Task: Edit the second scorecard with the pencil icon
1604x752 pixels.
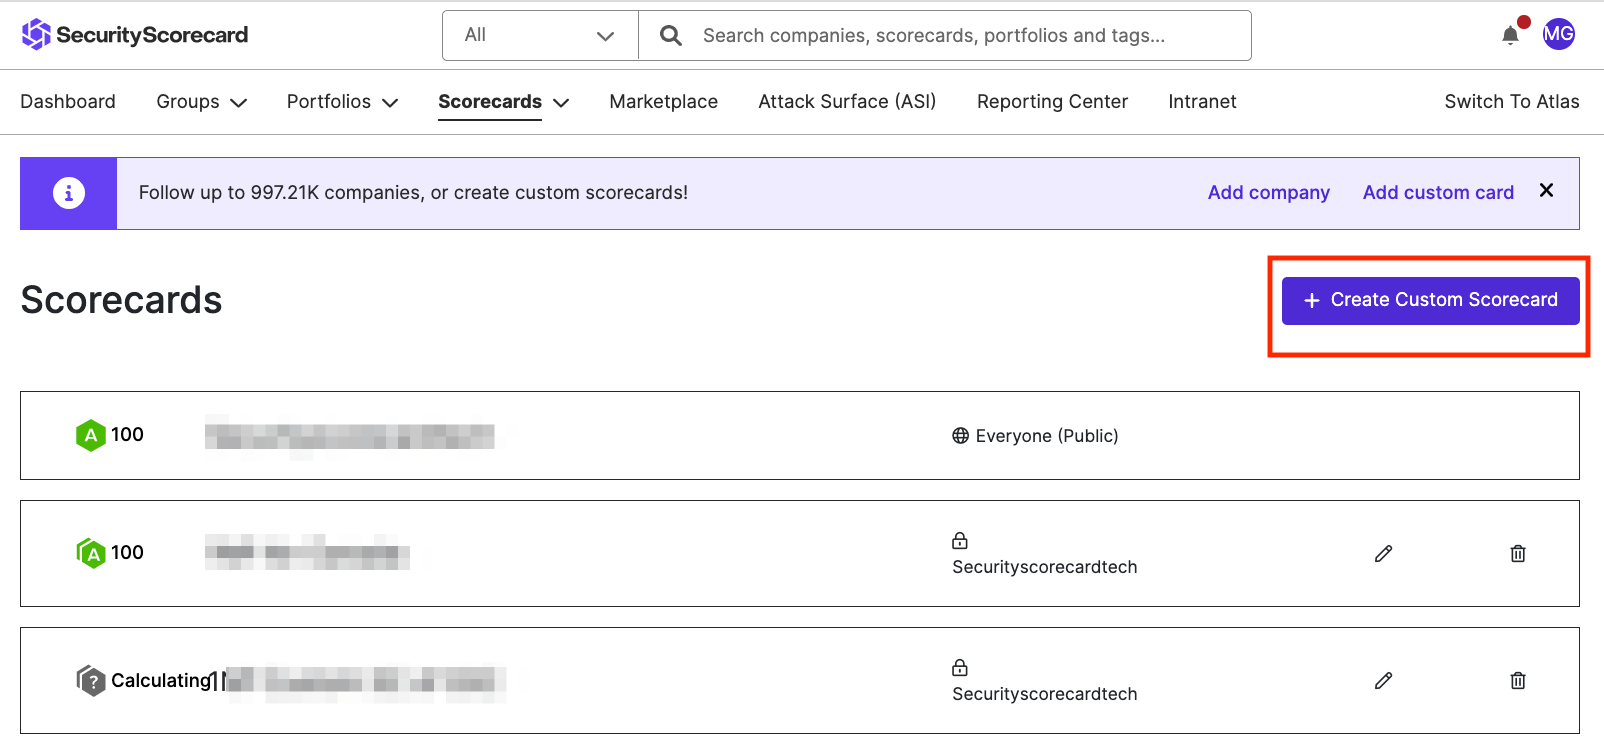Action: pos(1383,553)
